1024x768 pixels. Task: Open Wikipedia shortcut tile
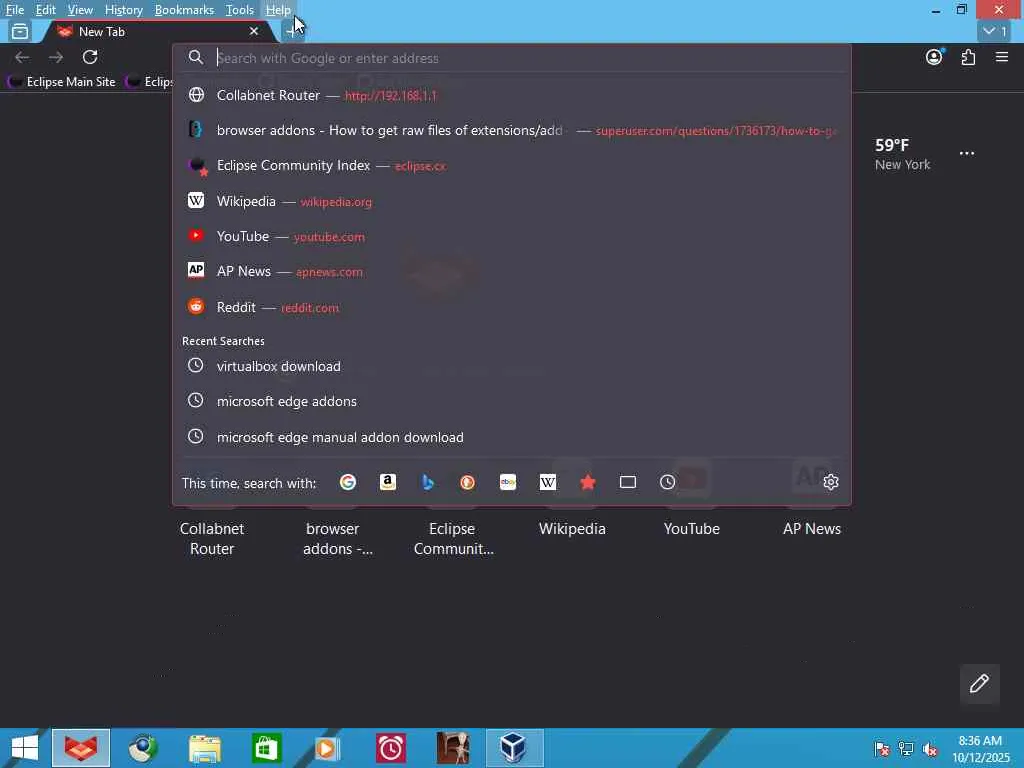tap(572, 529)
